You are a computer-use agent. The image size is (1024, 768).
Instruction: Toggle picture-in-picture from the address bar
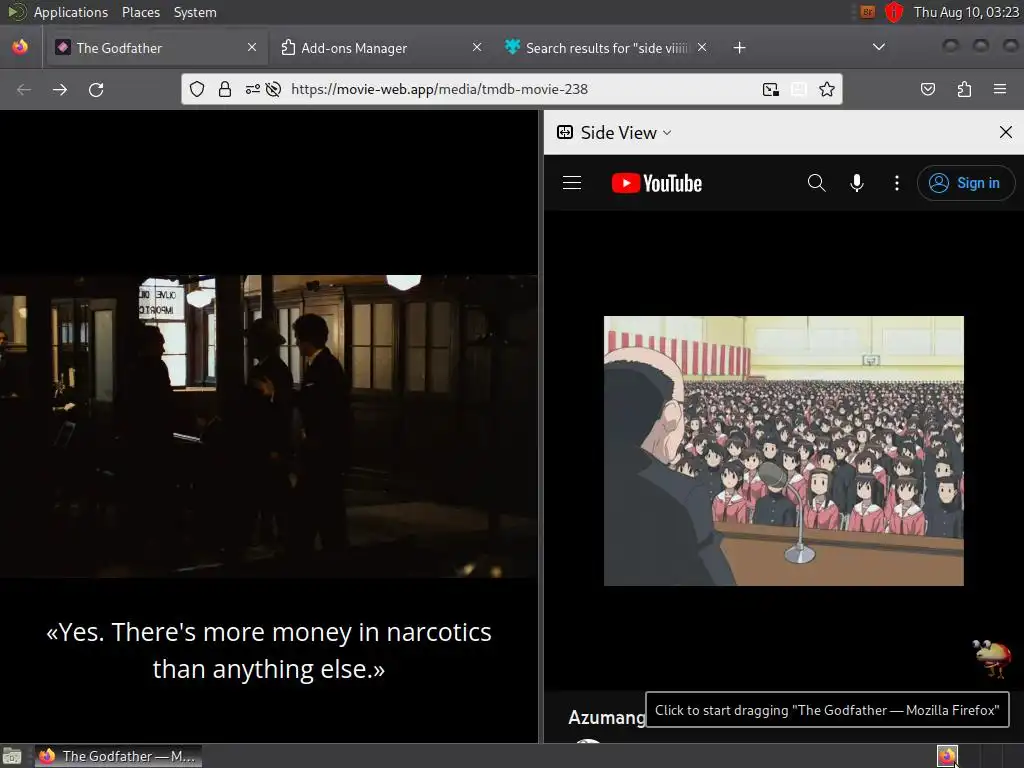coord(771,89)
